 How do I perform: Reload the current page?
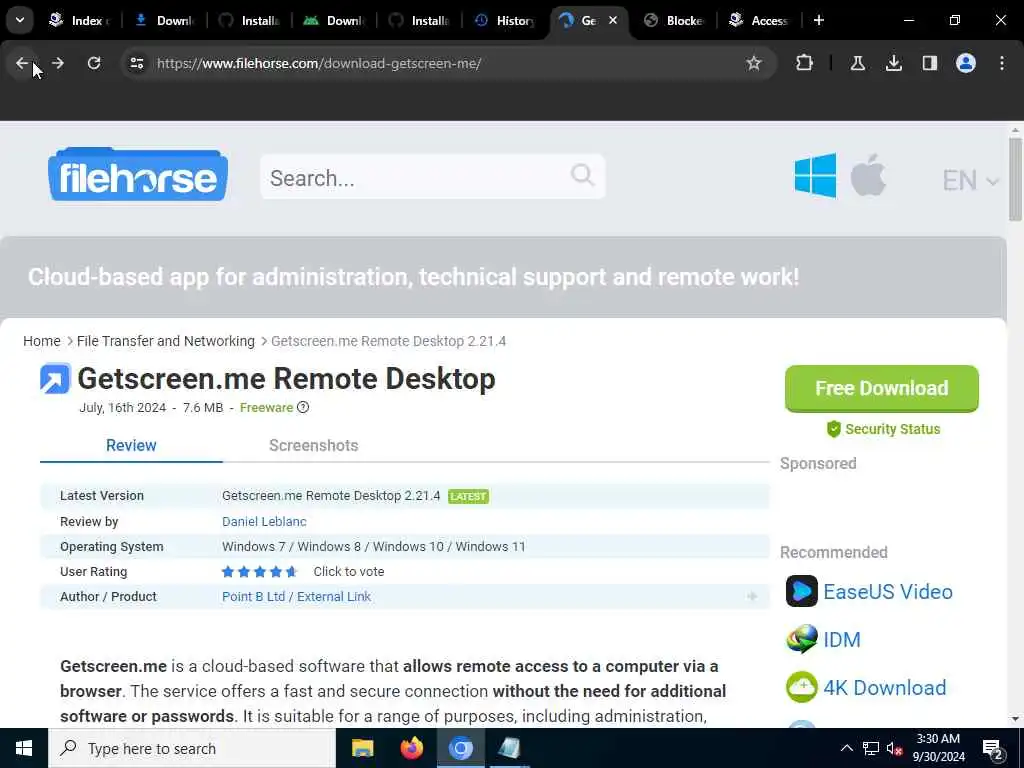coord(94,63)
